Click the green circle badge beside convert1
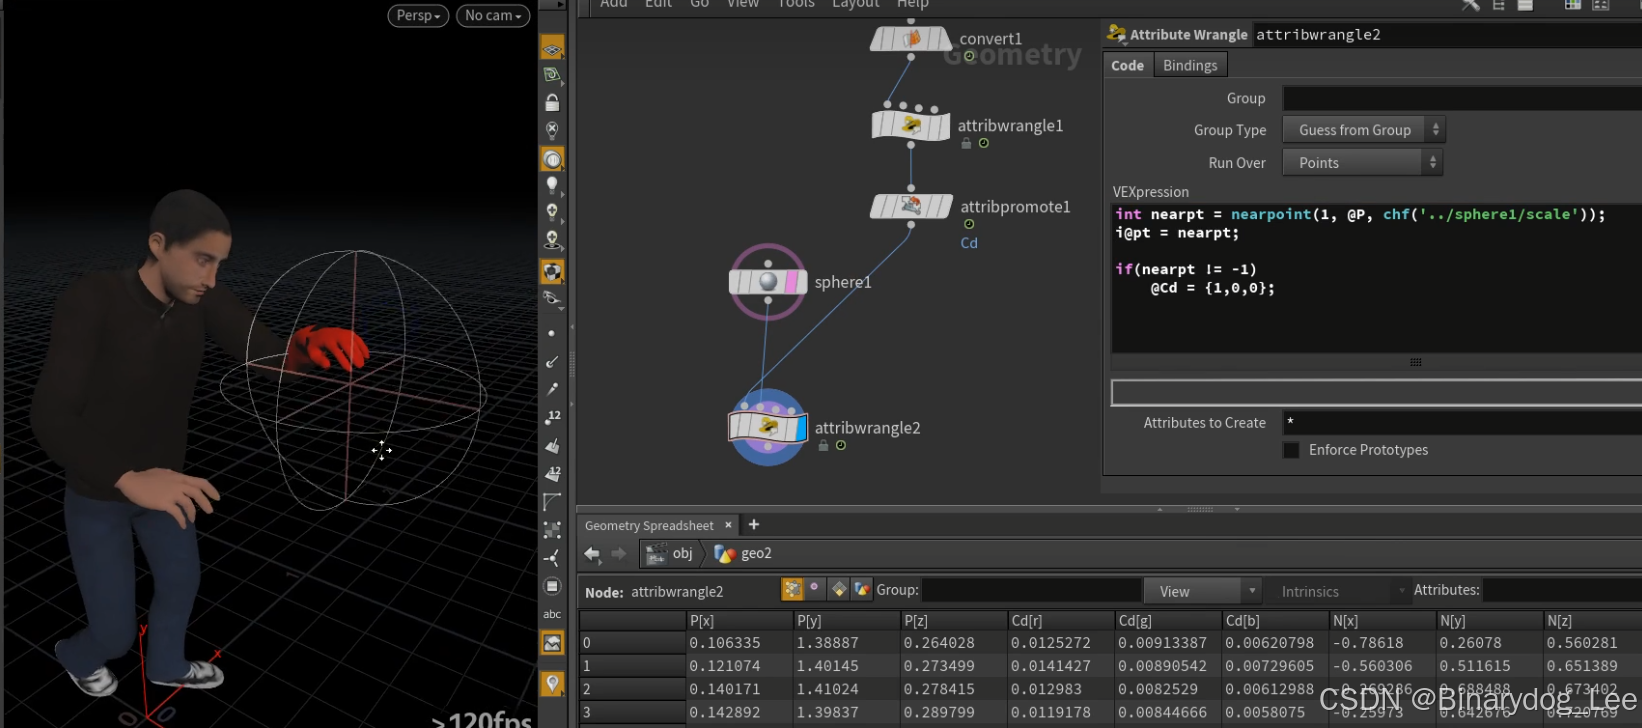Image resolution: width=1642 pixels, height=728 pixels. [x=969, y=56]
